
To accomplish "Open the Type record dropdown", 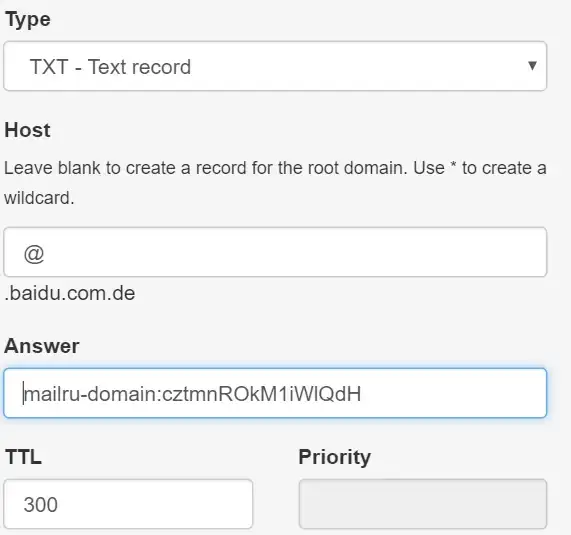I will coord(275,66).
